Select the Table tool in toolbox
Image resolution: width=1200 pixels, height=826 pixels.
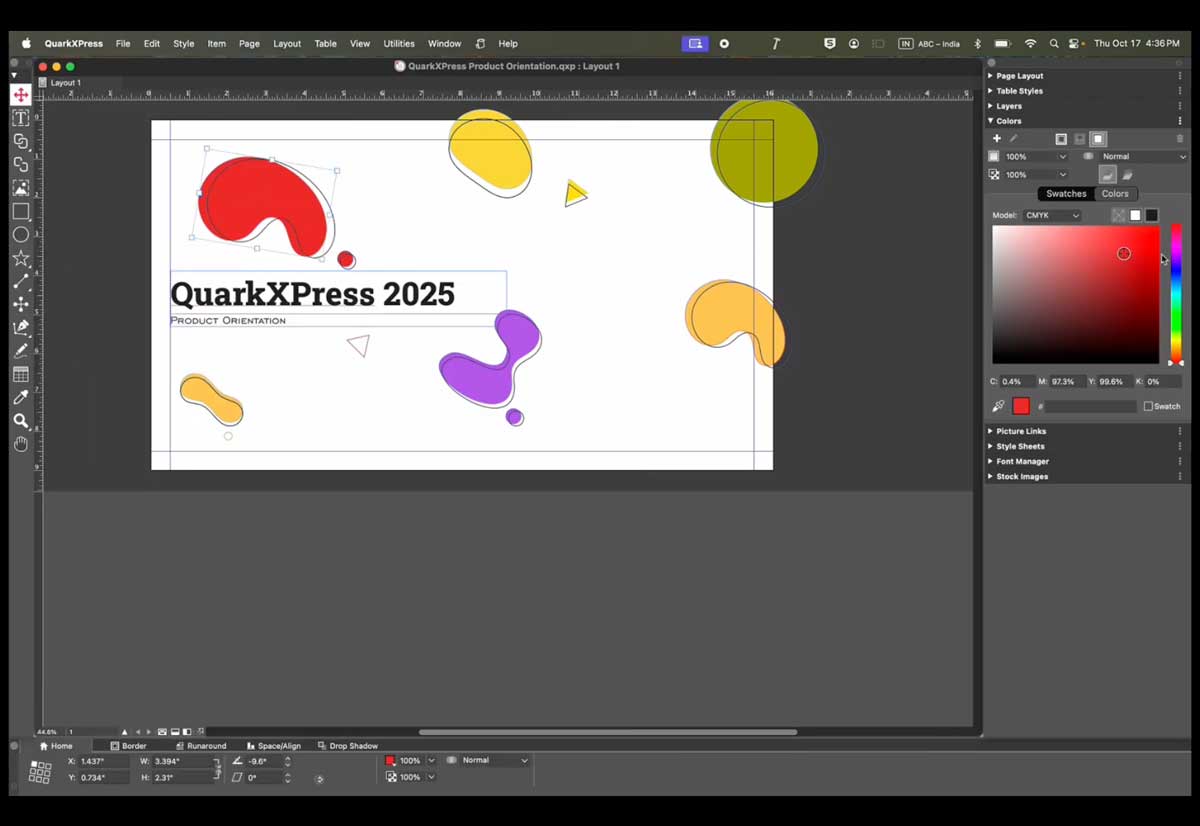tap(20, 374)
